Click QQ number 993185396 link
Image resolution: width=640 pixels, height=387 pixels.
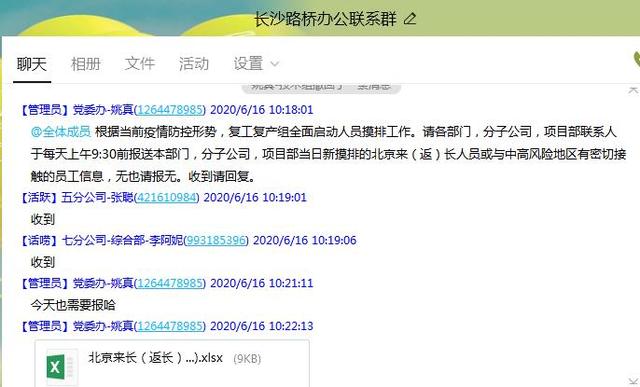pos(216,240)
